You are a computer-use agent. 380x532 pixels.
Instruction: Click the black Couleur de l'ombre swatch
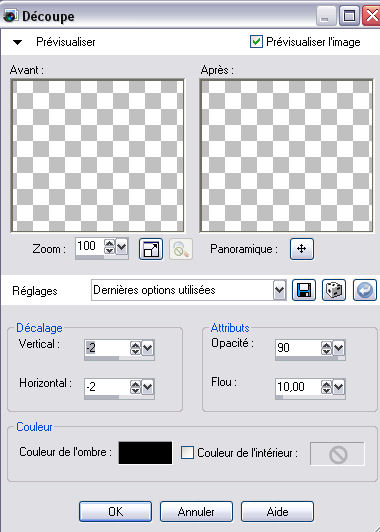click(x=145, y=453)
